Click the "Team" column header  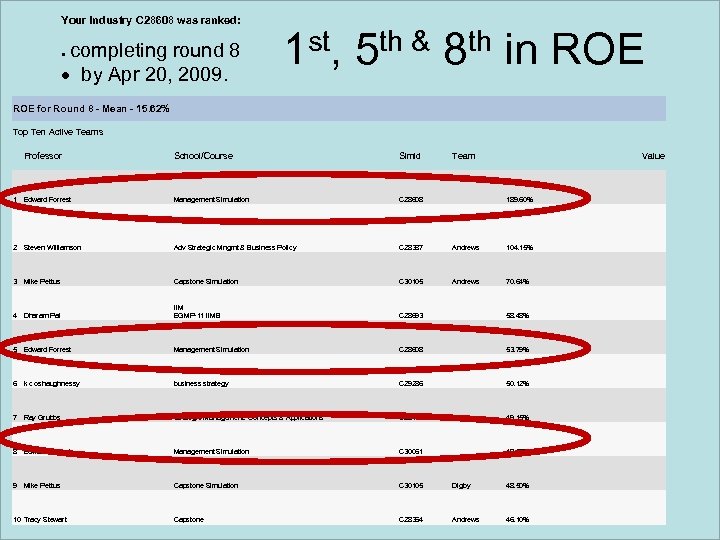pos(463,156)
